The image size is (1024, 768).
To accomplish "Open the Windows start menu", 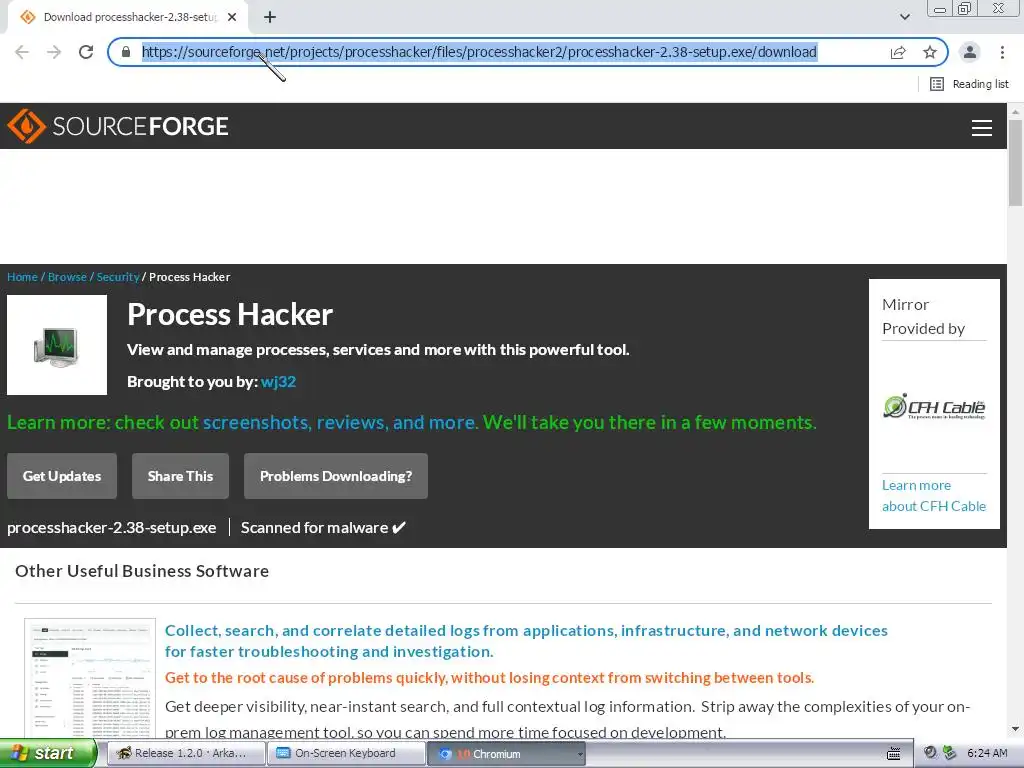I will pos(48,753).
